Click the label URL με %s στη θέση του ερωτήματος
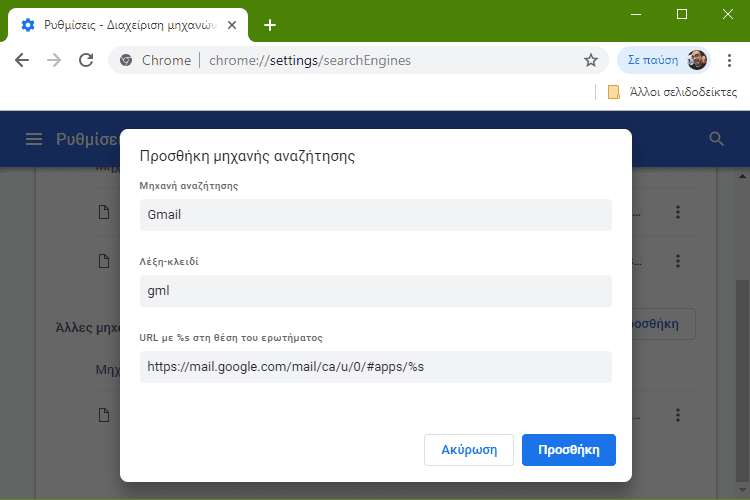 [x=231, y=338]
